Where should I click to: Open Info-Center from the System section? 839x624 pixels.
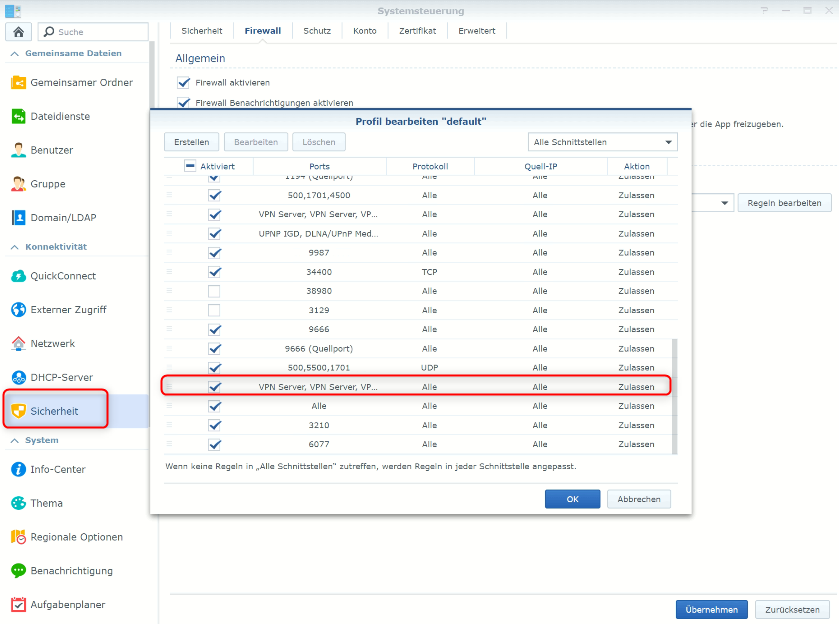point(58,470)
